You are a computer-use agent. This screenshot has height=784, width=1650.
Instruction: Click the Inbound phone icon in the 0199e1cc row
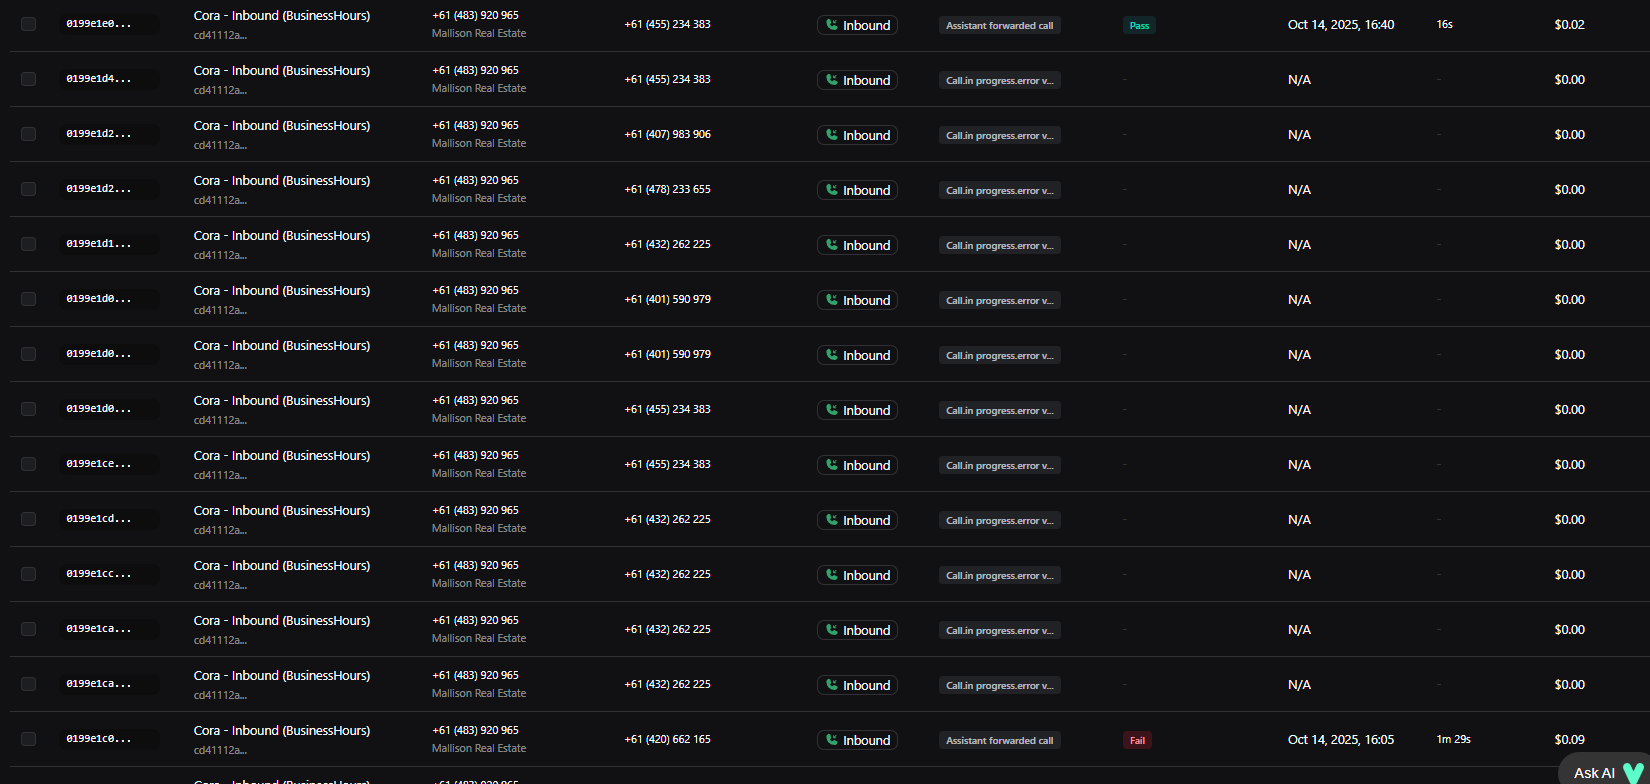(832, 575)
